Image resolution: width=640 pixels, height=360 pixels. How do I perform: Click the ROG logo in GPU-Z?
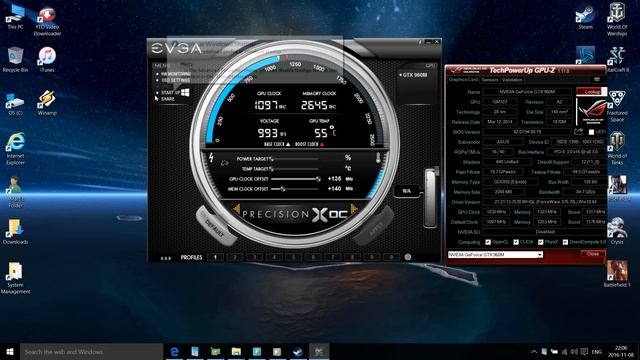click(592, 111)
